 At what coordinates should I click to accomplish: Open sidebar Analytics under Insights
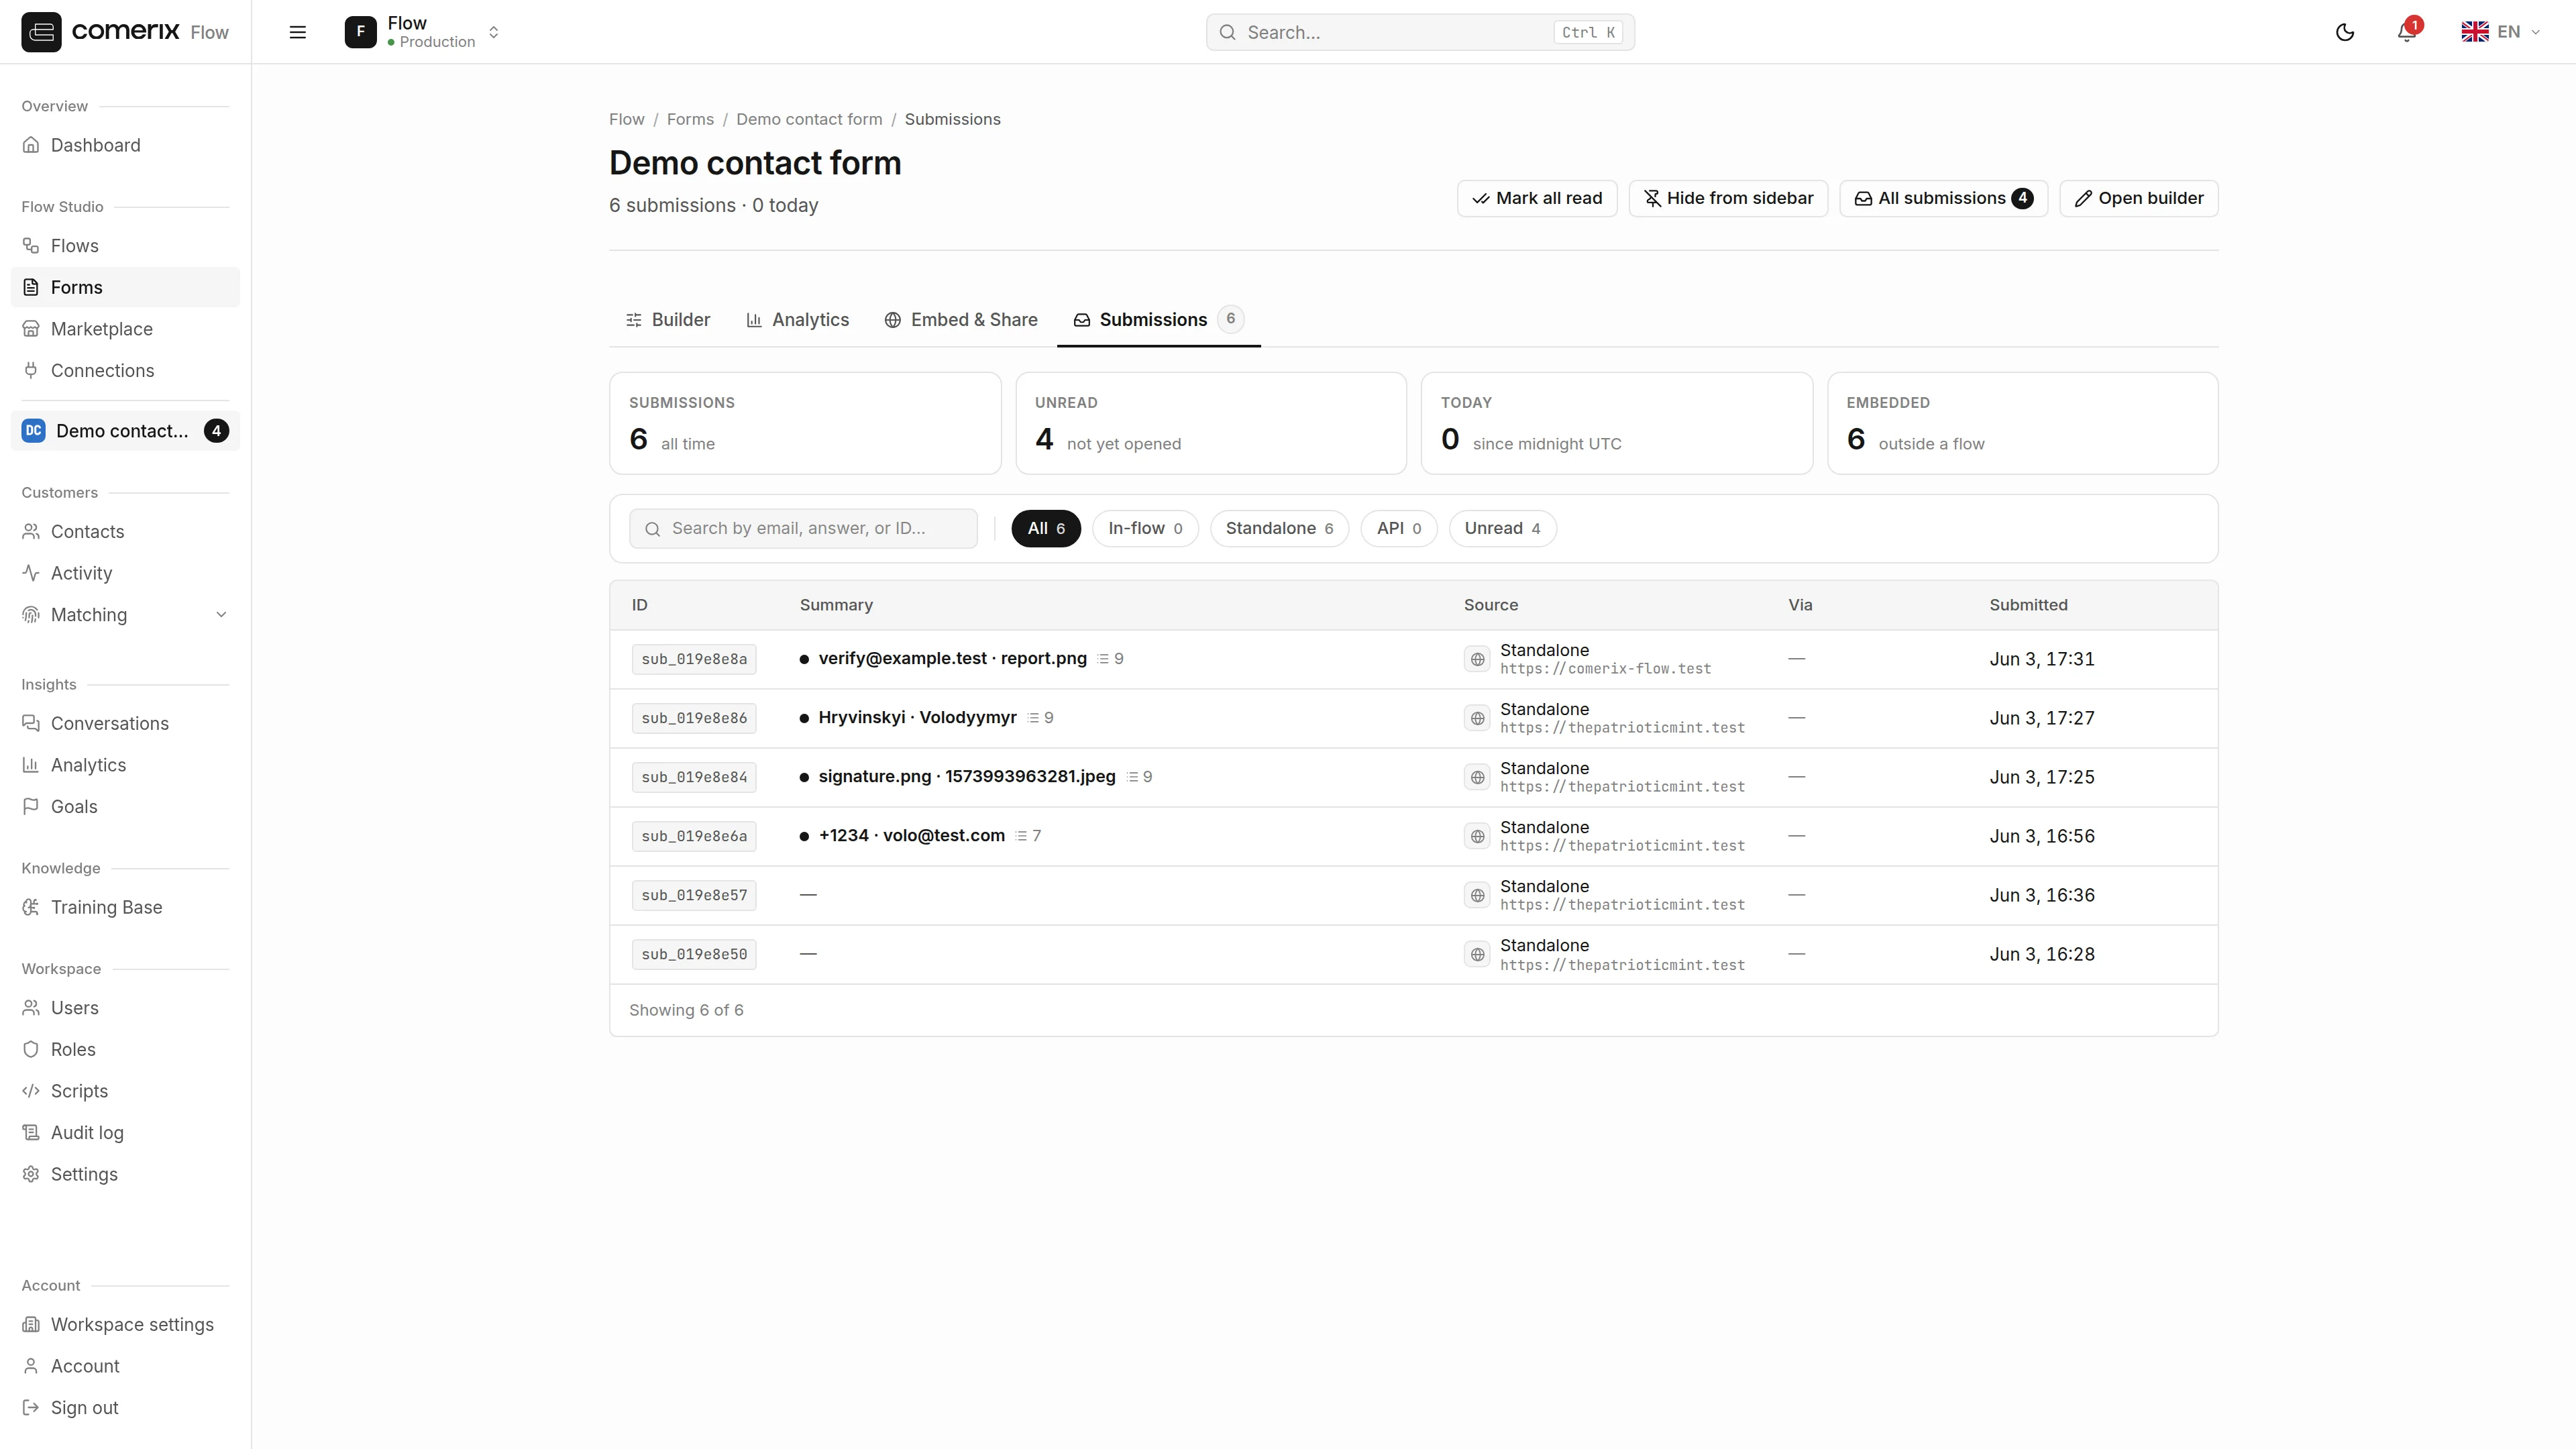coord(125,766)
